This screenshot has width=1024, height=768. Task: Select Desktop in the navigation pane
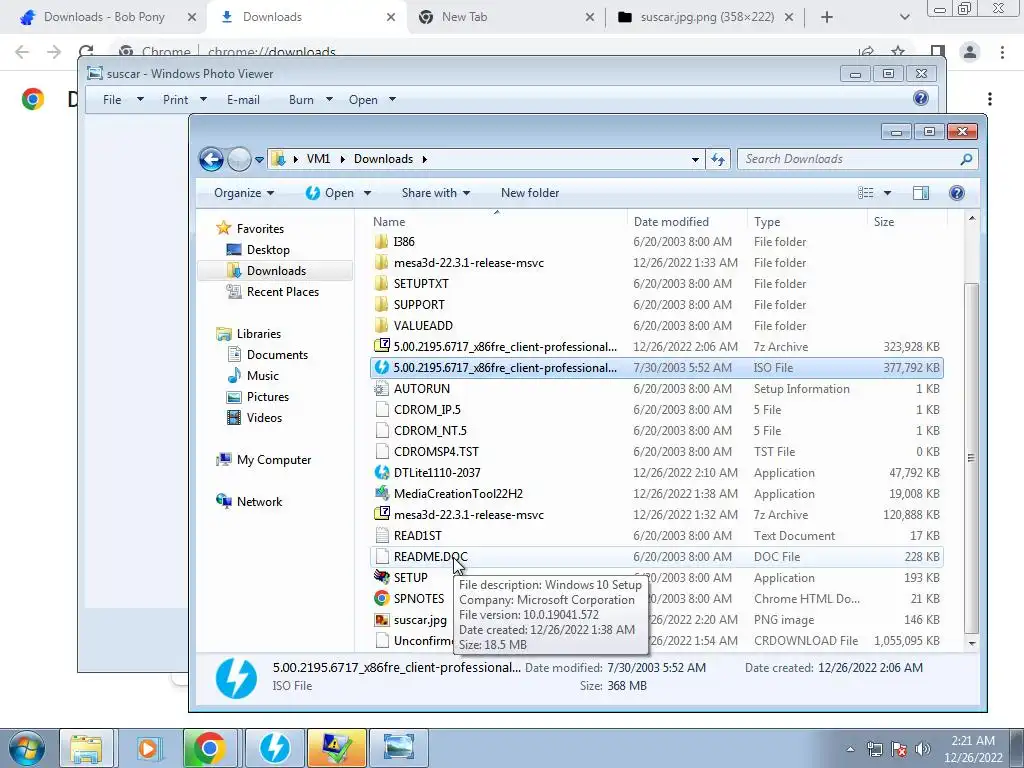click(268, 249)
